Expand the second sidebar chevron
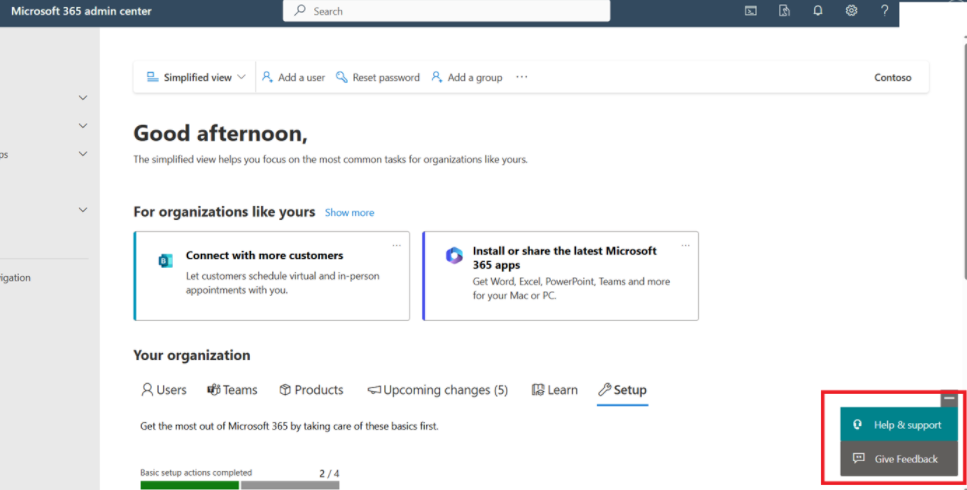 click(83, 126)
